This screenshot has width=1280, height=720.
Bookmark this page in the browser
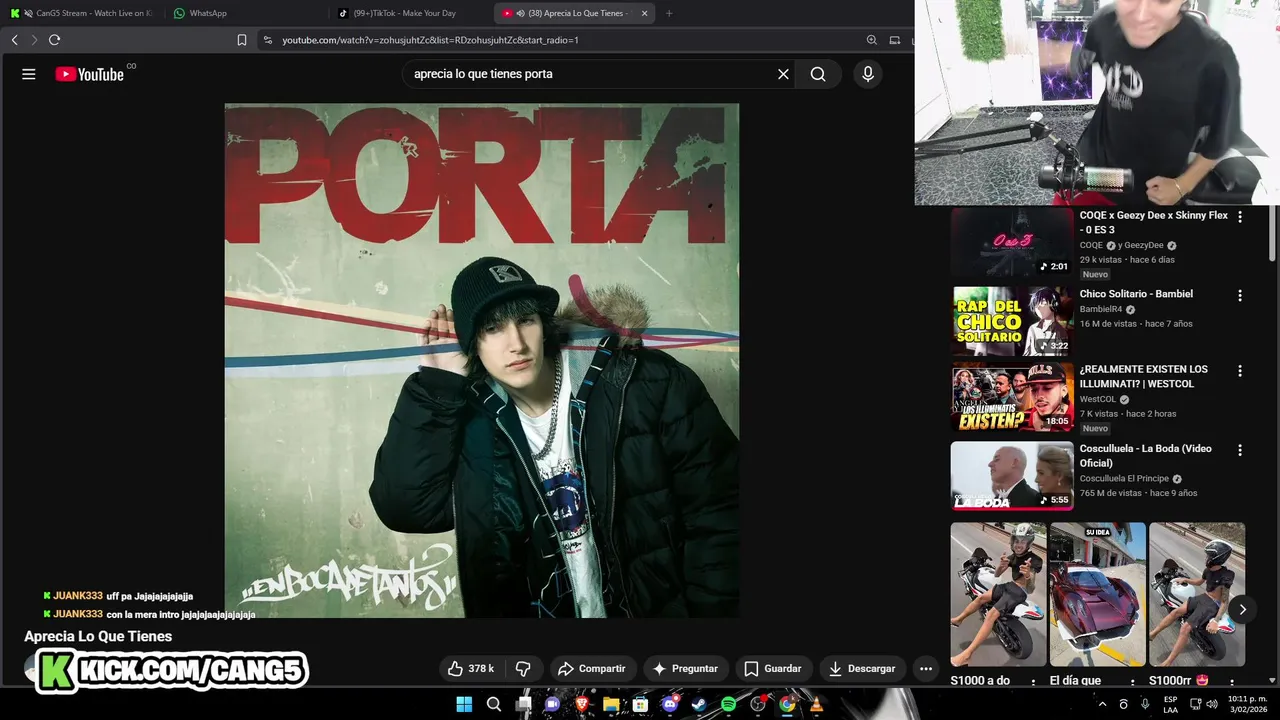pyautogui.click(x=242, y=40)
